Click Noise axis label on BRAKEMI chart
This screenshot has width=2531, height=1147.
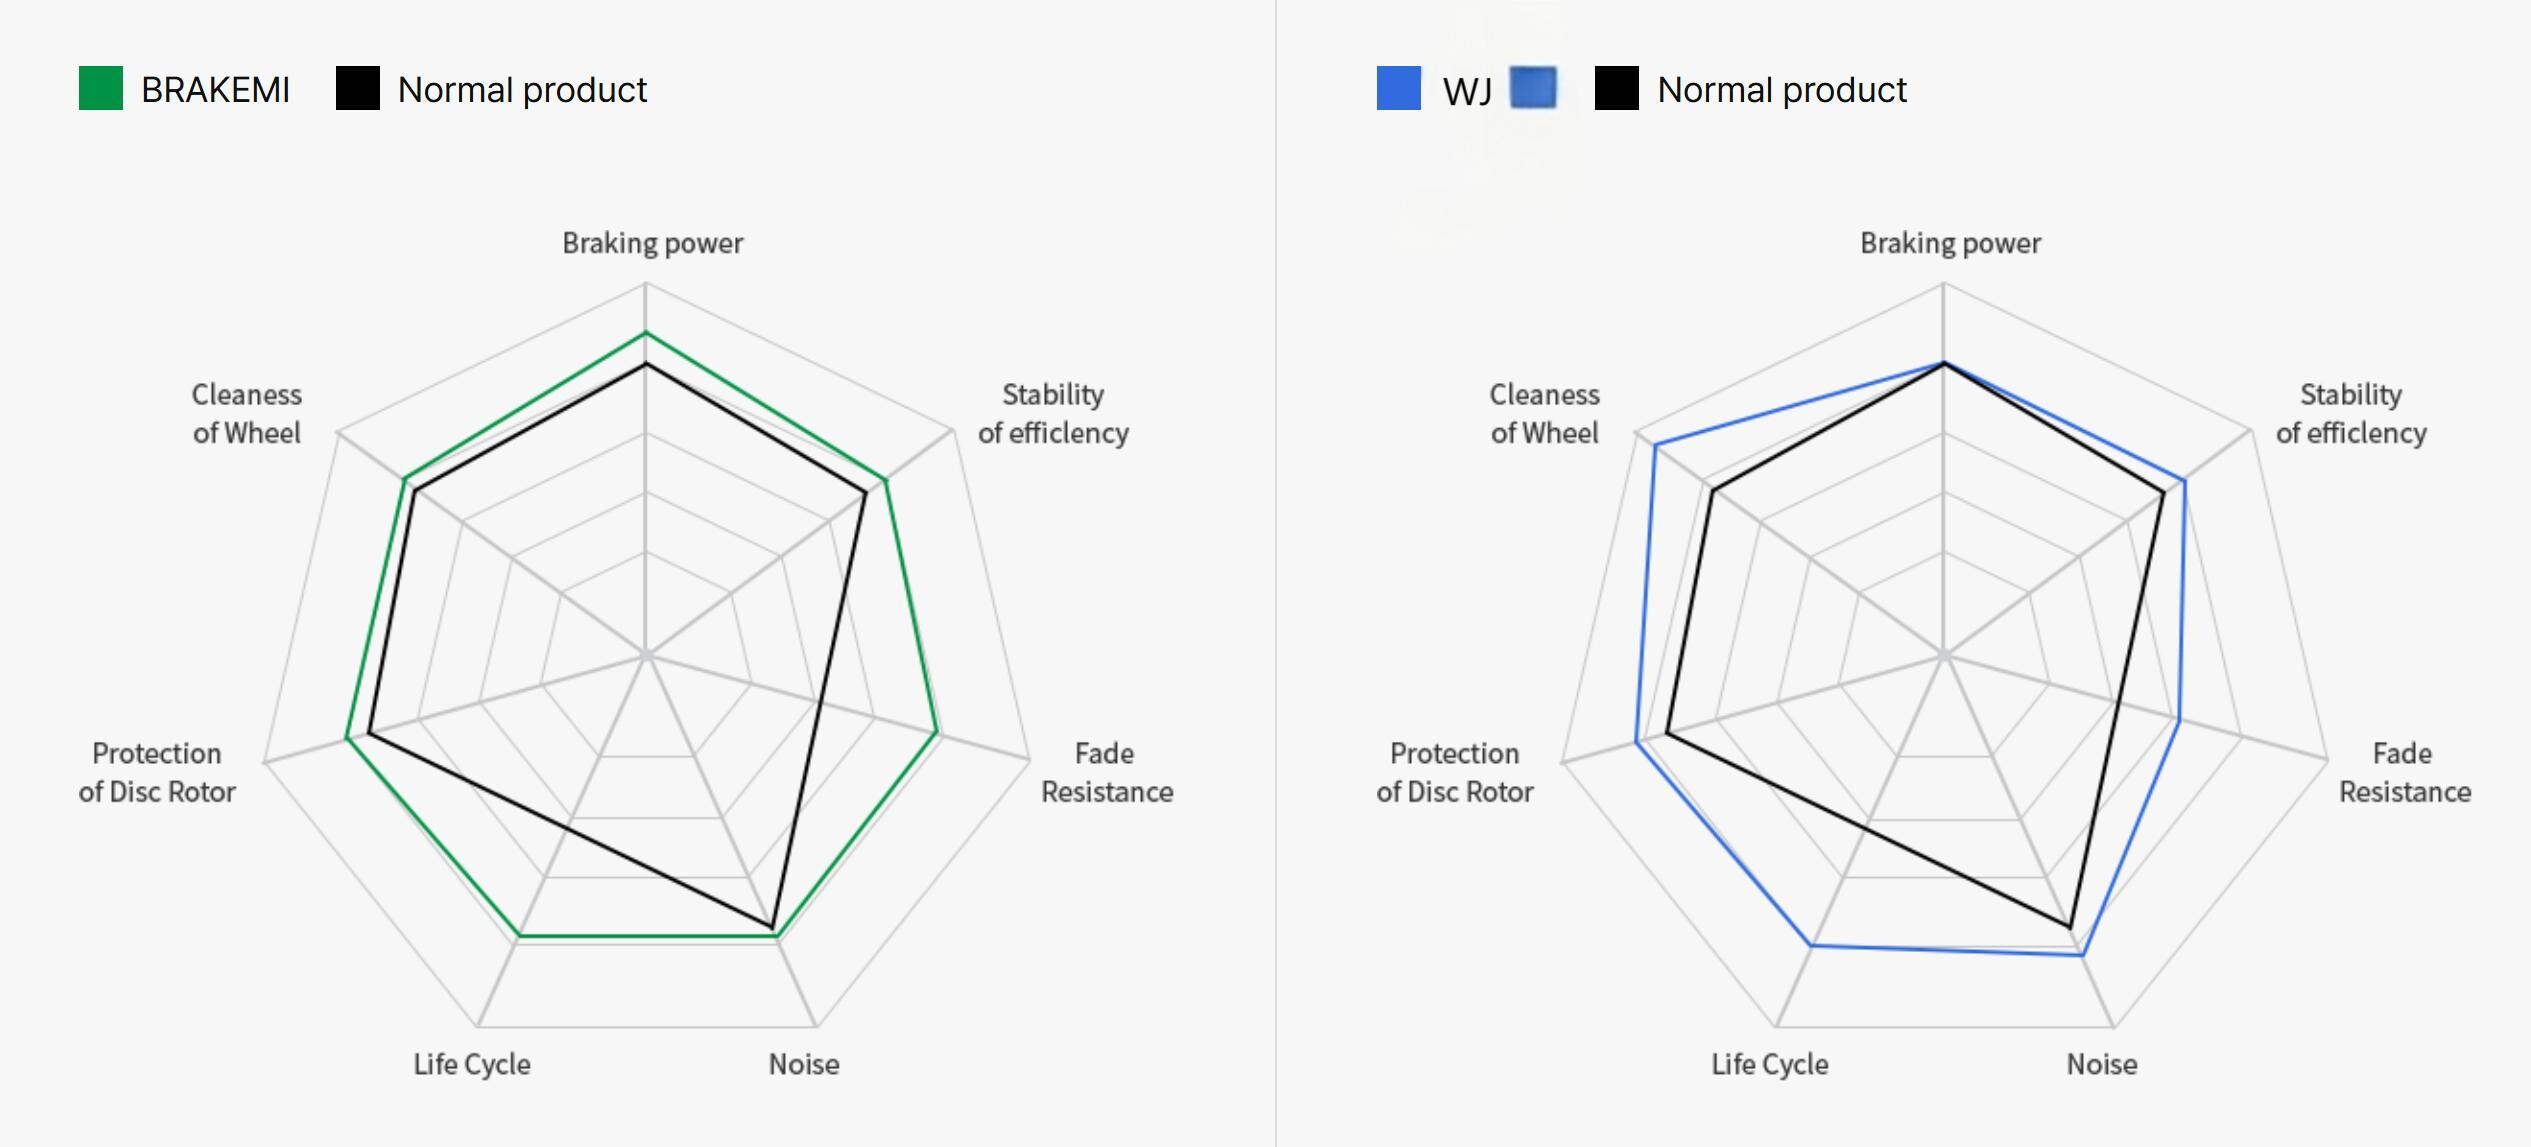click(x=803, y=1064)
